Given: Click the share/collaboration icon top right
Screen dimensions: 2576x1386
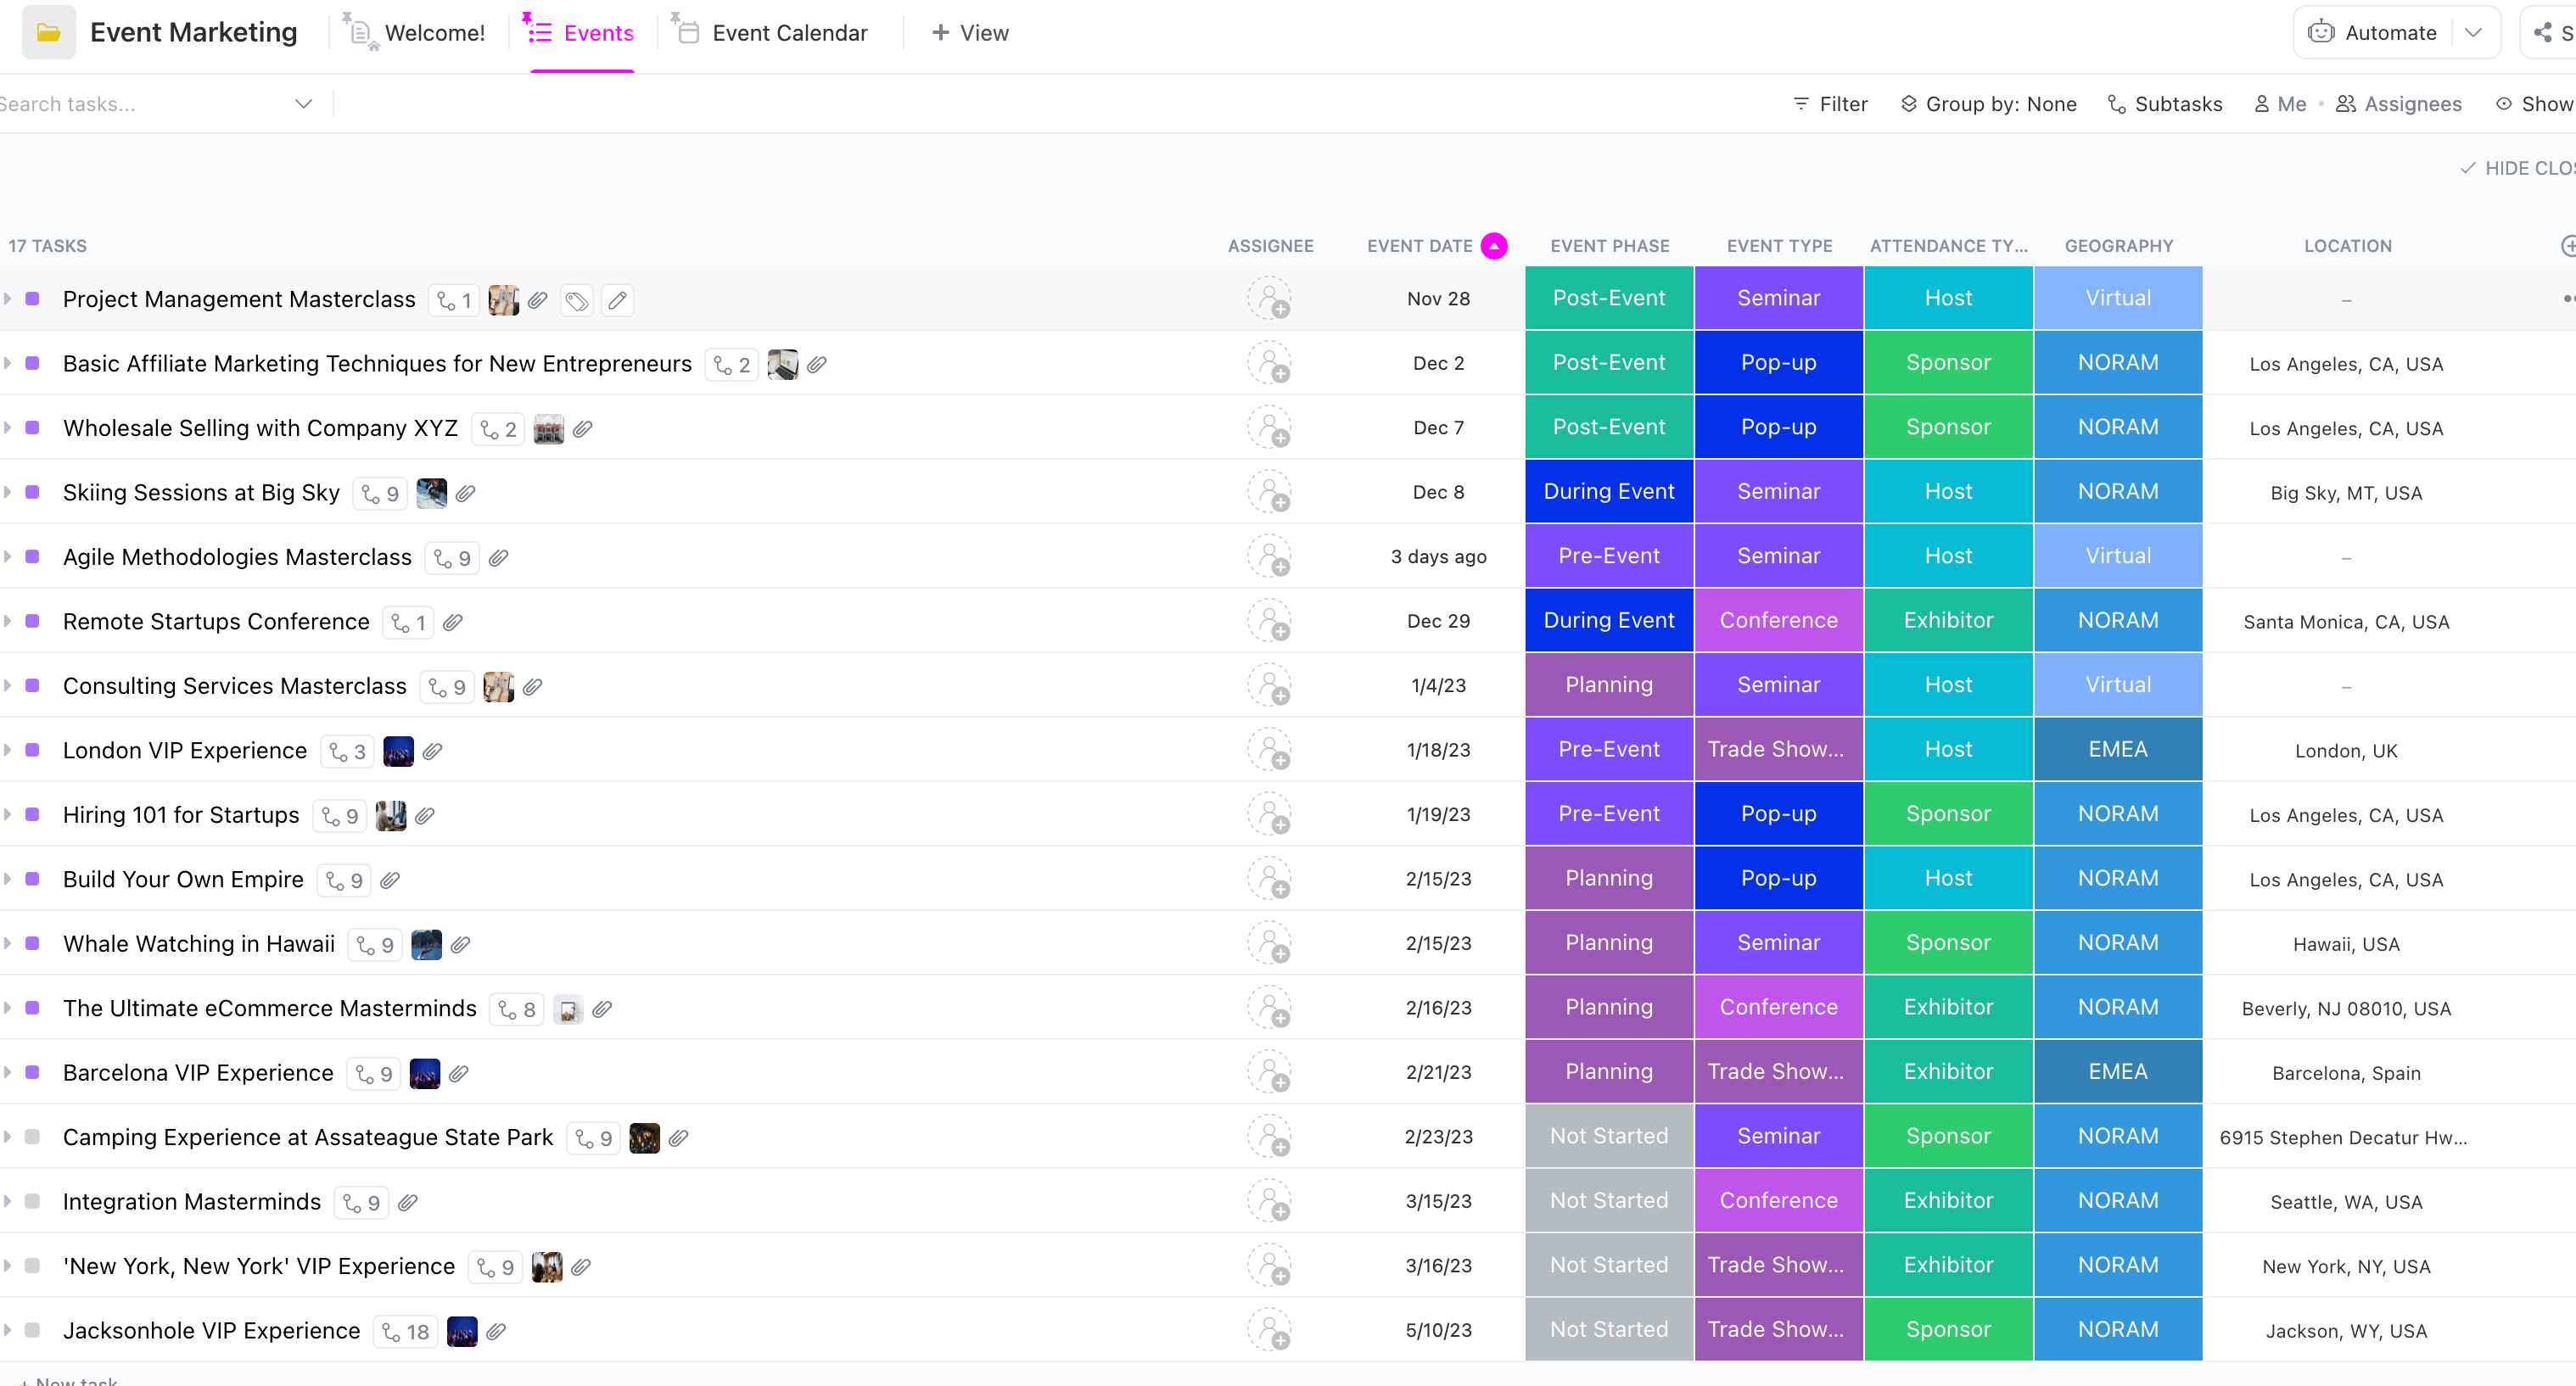Looking at the screenshot, I should point(2542,32).
